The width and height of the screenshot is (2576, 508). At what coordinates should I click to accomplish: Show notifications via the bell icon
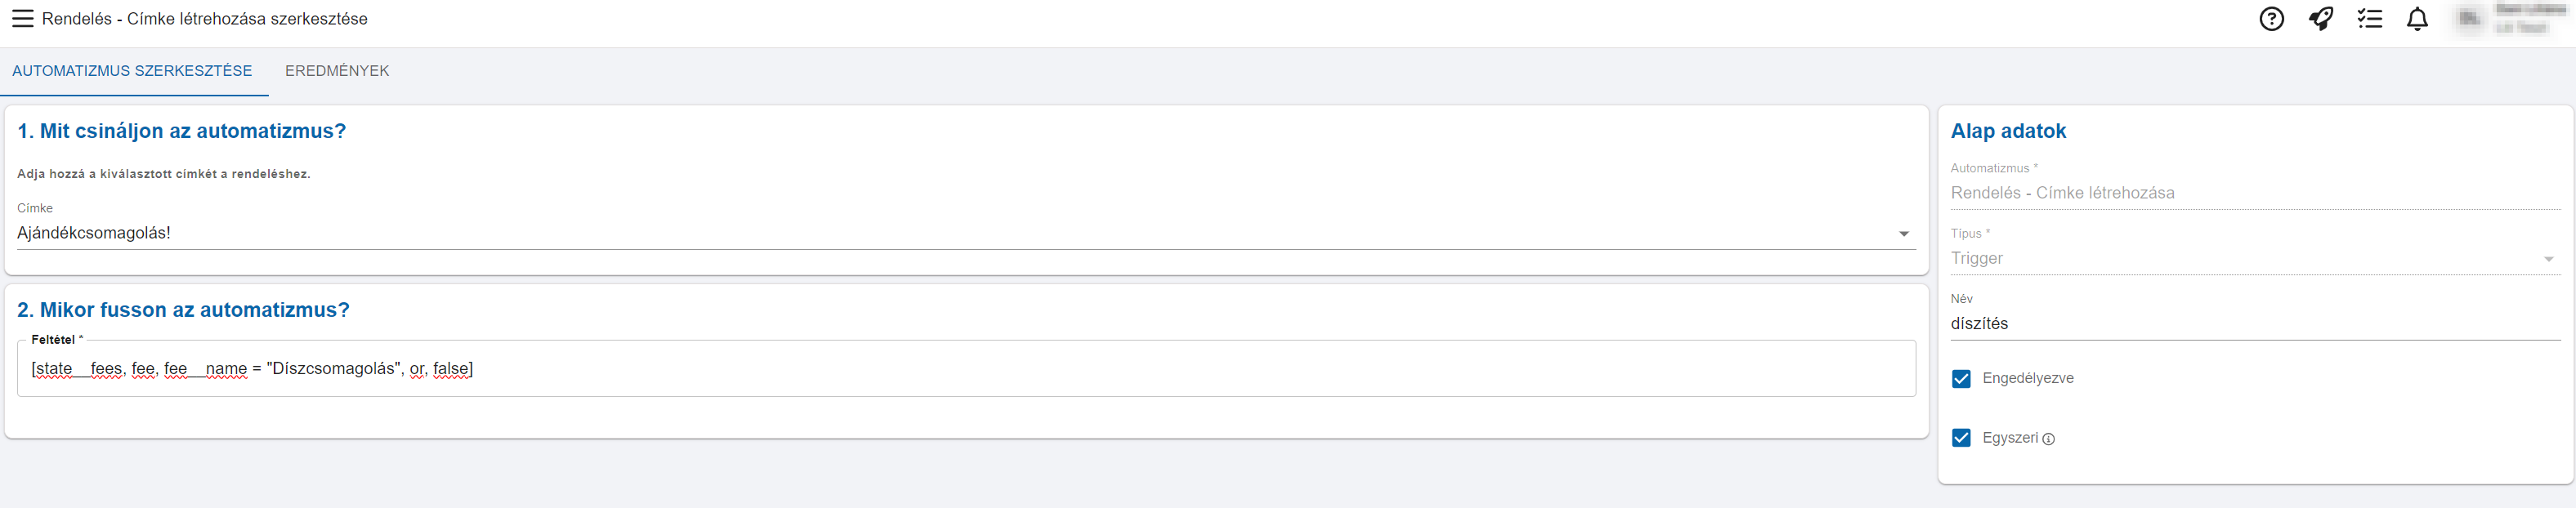(2417, 19)
